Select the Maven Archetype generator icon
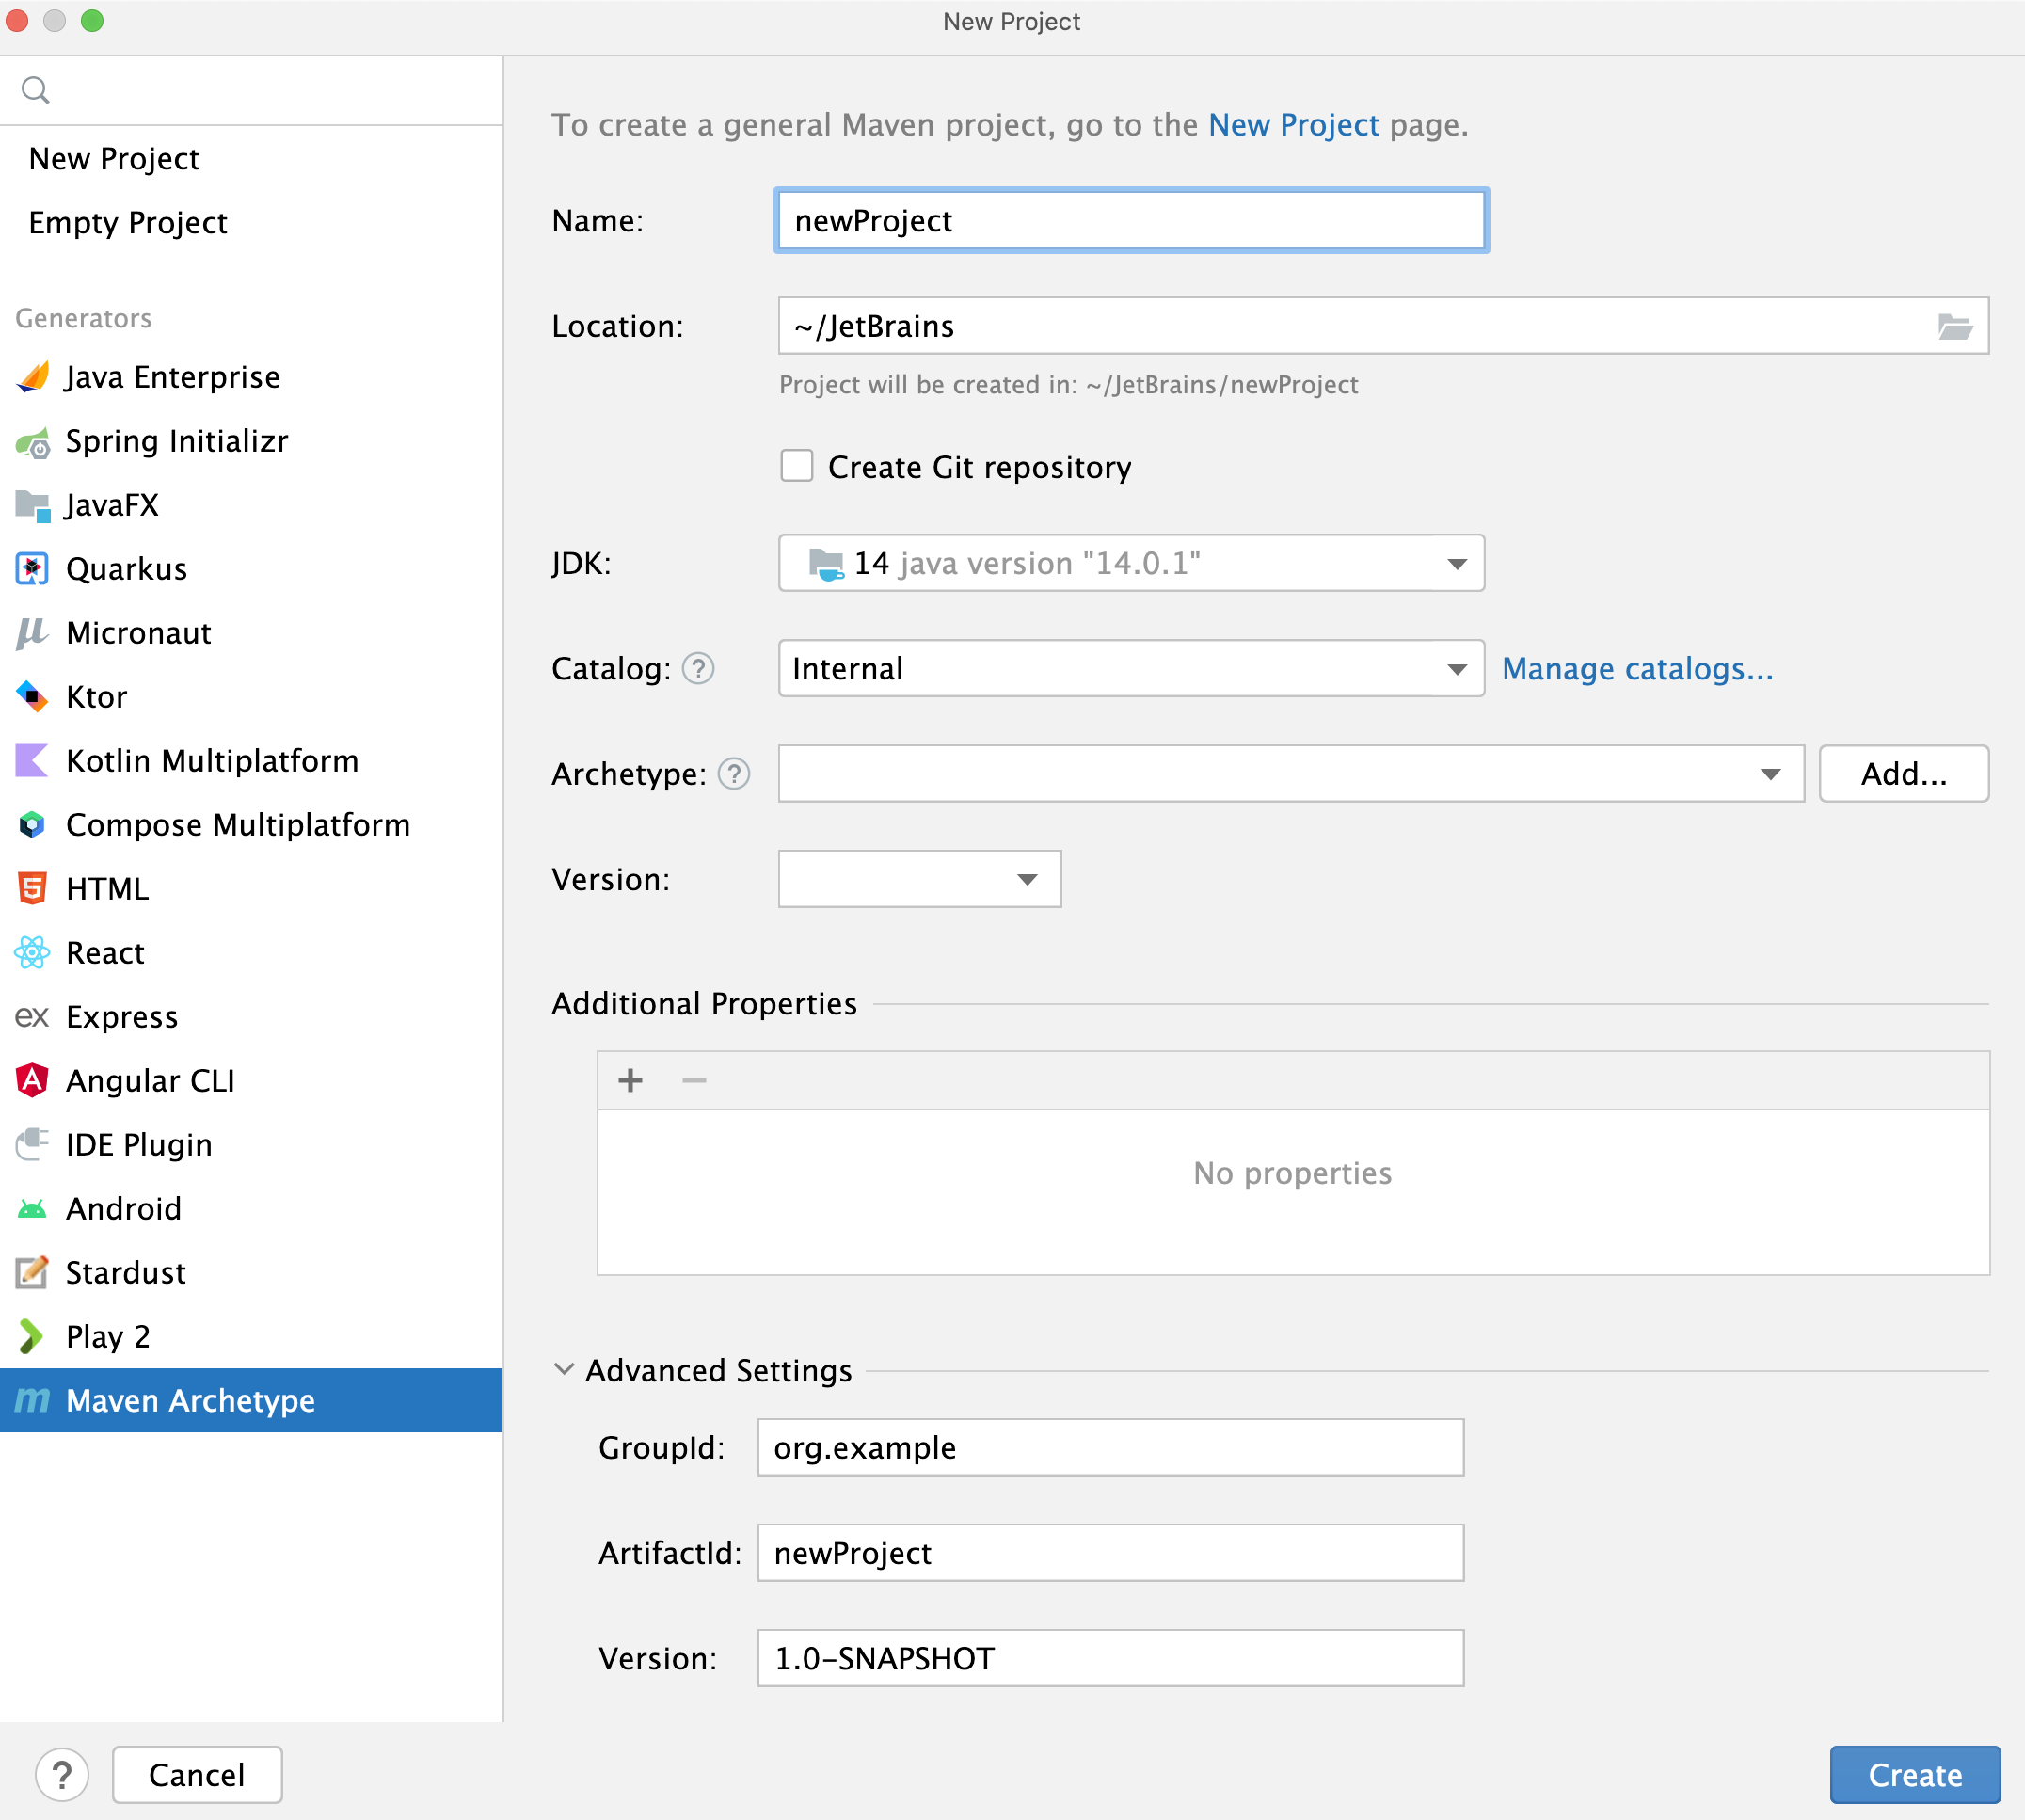 coord(32,1400)
